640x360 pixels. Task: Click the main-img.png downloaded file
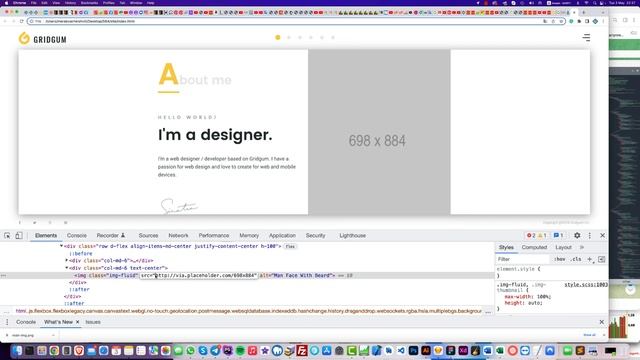pyautogui.click(x=23, y=336)
